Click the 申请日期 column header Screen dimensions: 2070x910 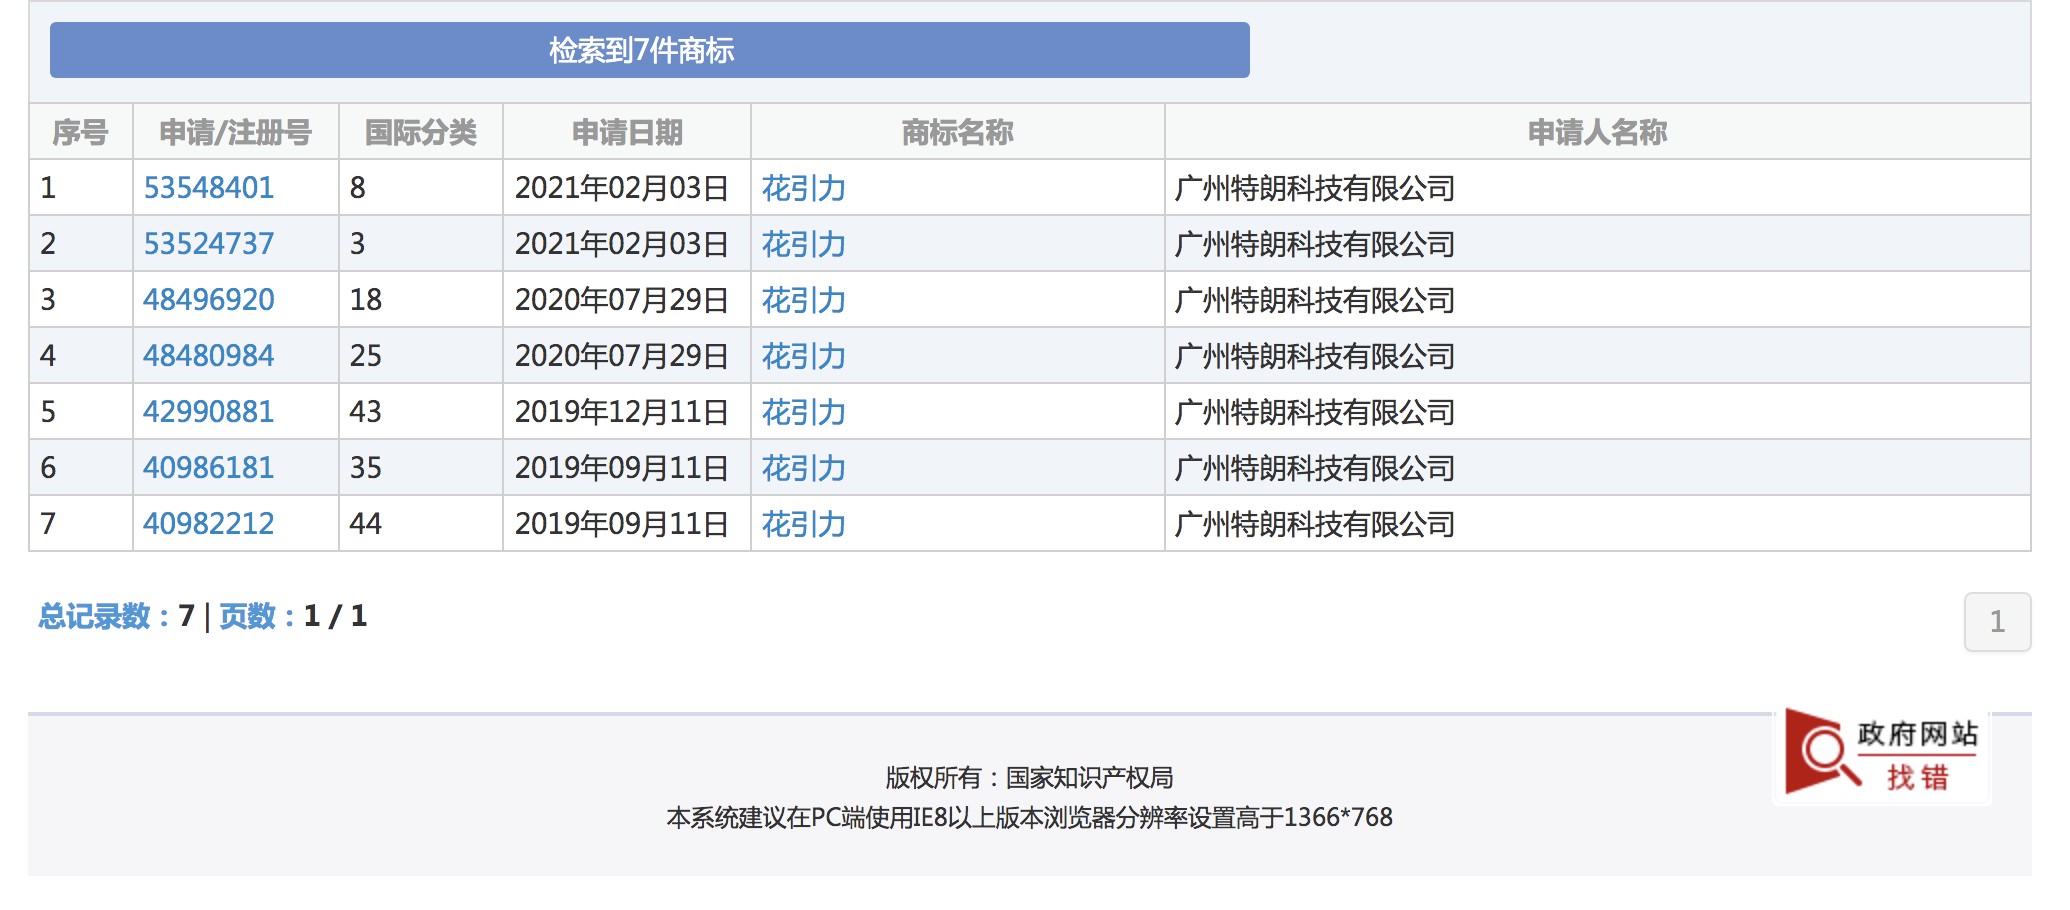tap(627, 132)
